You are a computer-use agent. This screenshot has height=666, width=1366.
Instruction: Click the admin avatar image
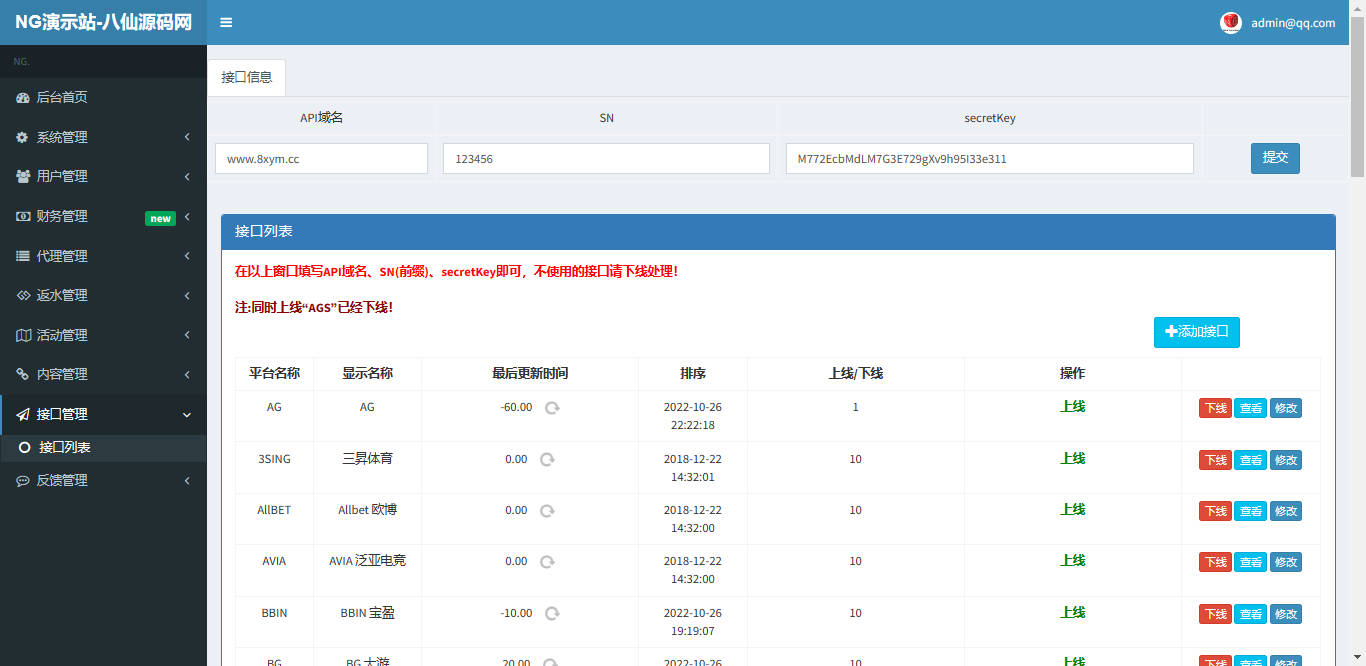1231,22
